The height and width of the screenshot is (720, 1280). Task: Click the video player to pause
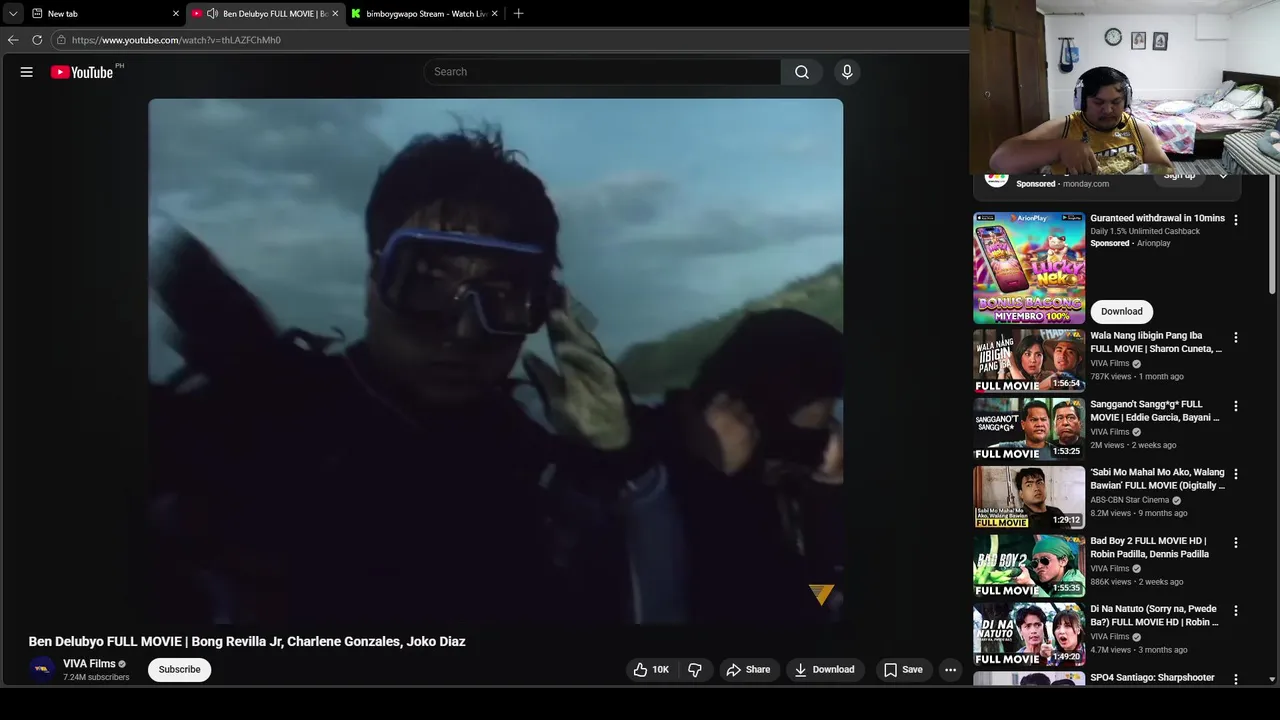pos(495,360)
